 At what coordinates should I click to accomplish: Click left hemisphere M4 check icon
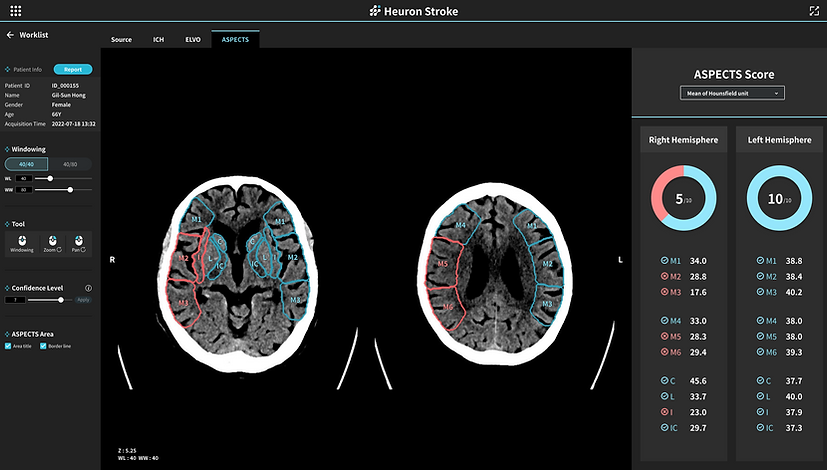(x=761, y=321)
